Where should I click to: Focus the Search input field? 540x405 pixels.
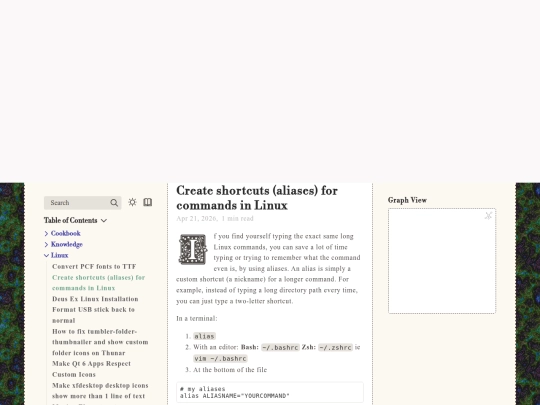pos(83,203)
